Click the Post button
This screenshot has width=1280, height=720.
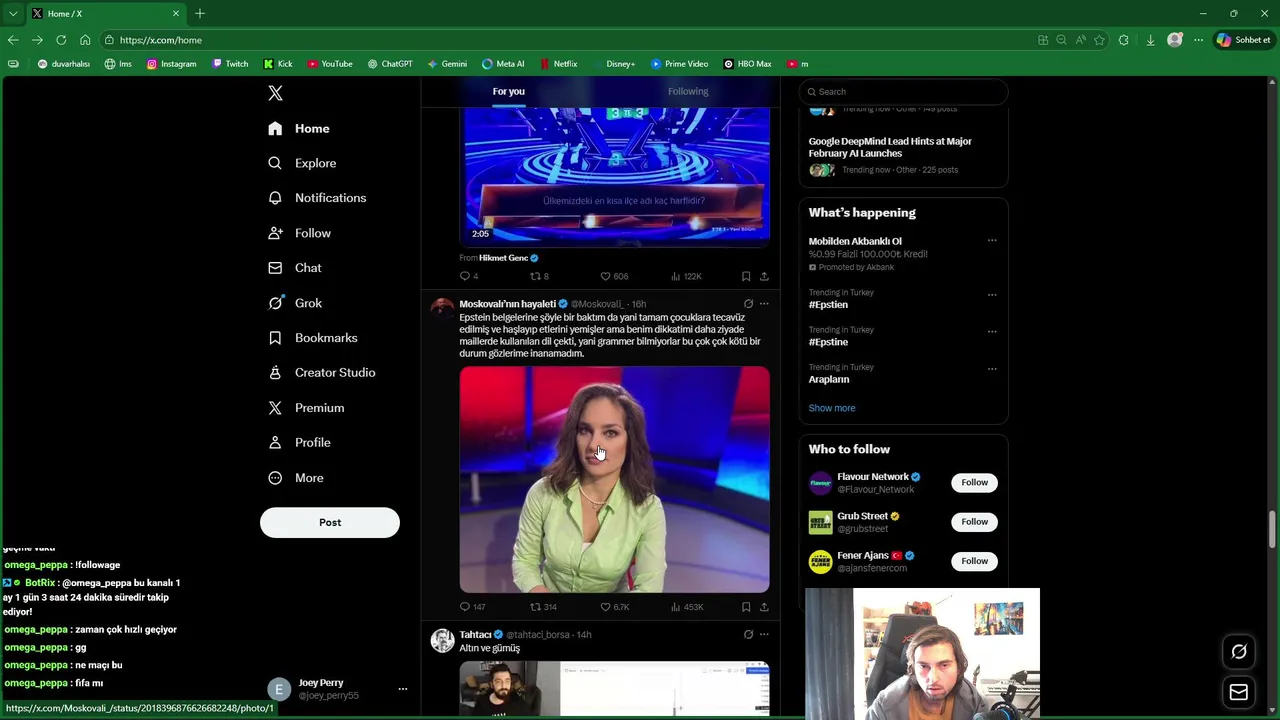pyautogui.click(x=330, y=522)
